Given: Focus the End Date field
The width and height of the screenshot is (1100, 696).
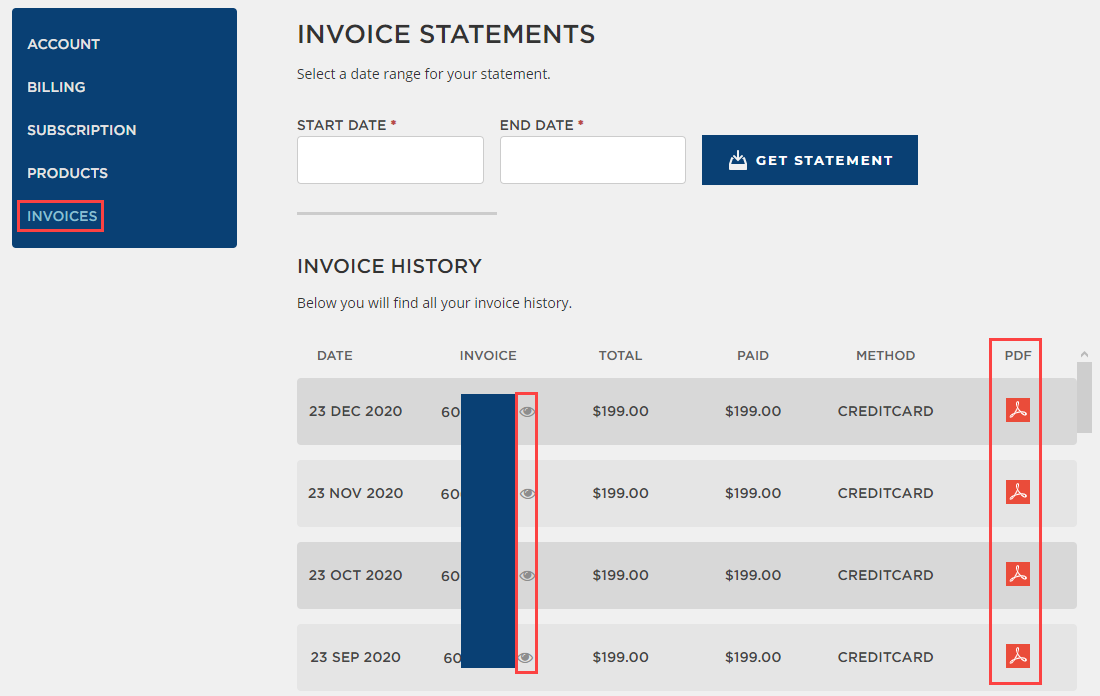Looking at the screenshot, I should [x=592, y=160].
